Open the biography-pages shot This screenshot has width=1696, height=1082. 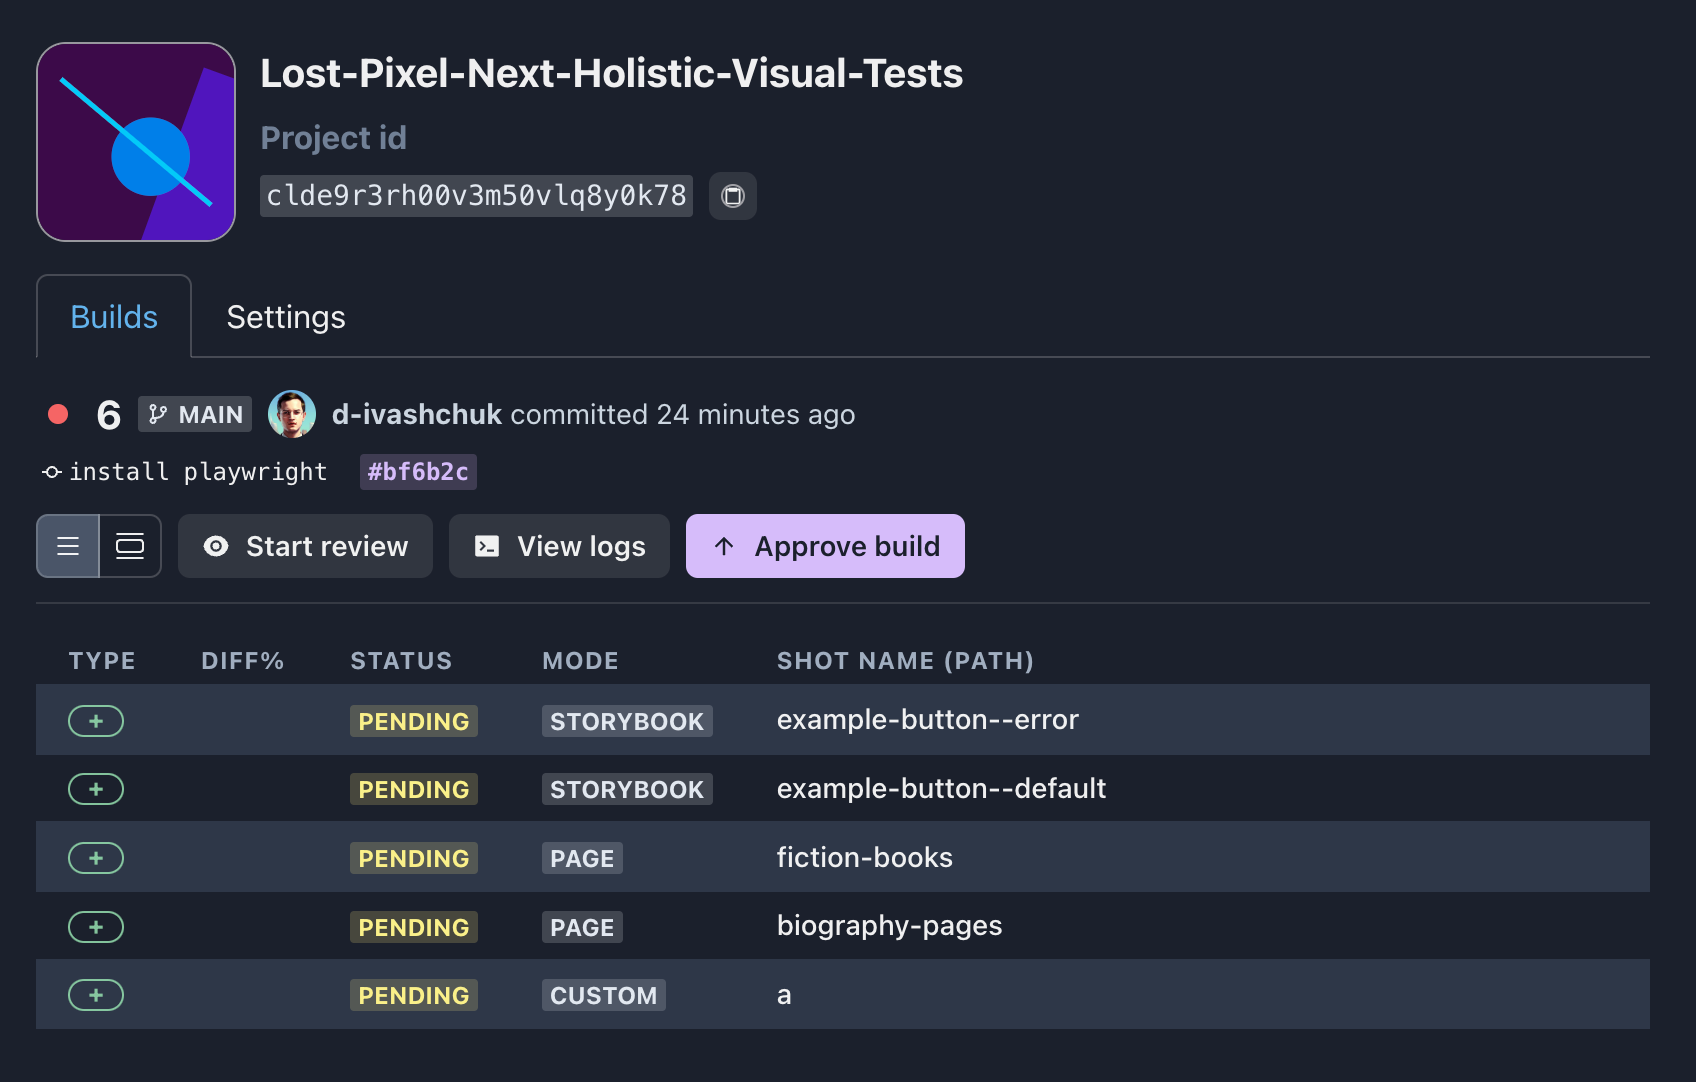pyautogui.click(x=890, y=926)
